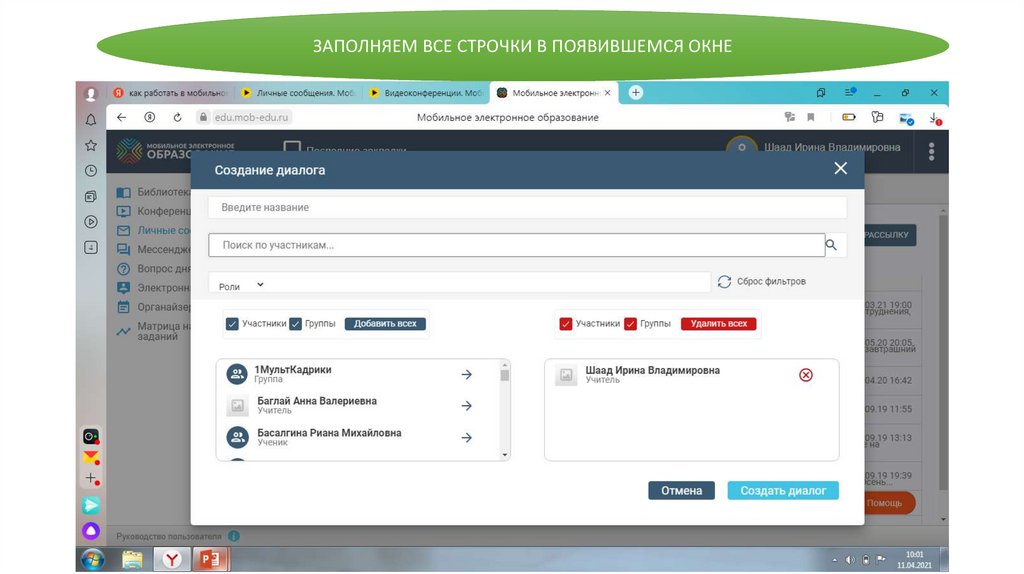The width and height of the screenshot is (1024, 574).
Task: Open Матрица назначения заданий menu item
Action: coord(153,331)
